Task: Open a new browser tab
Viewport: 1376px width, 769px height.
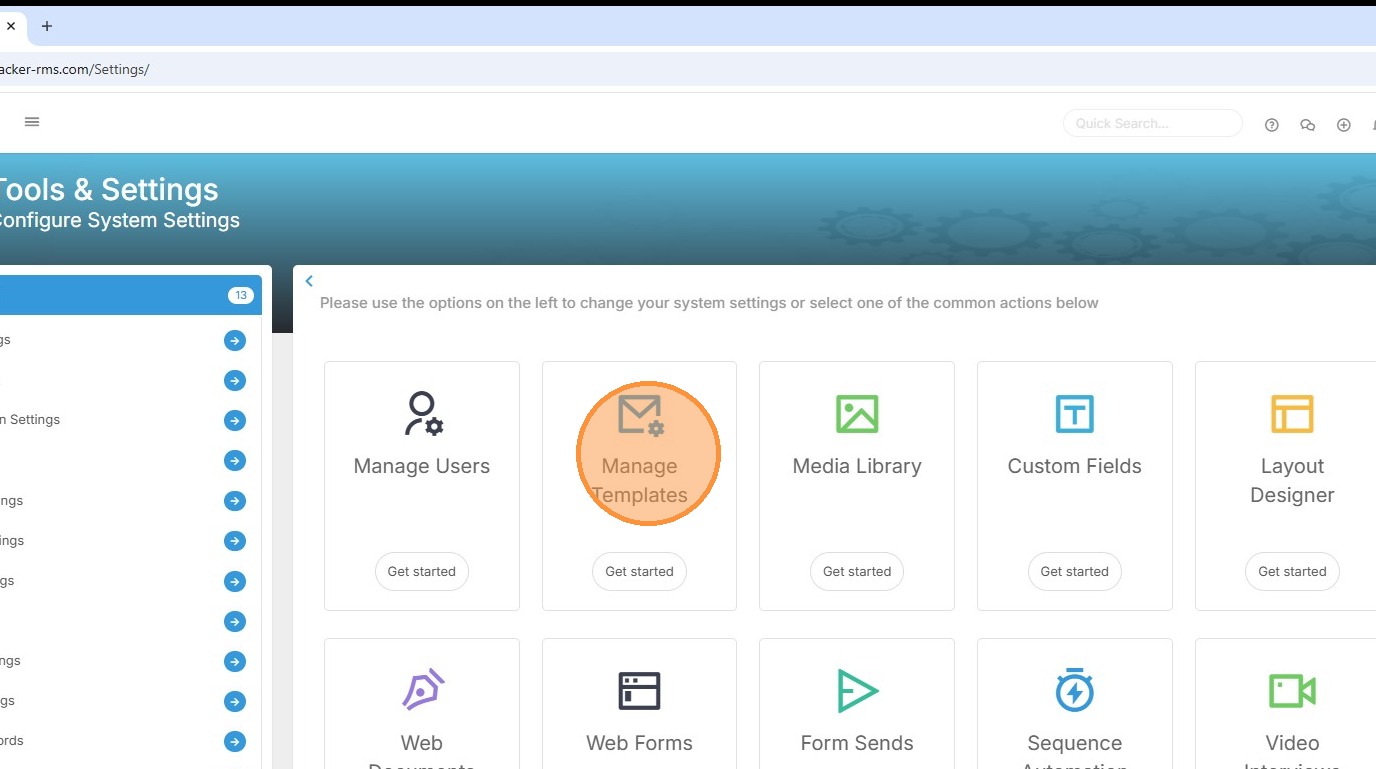Action: (x=46, y=26)
